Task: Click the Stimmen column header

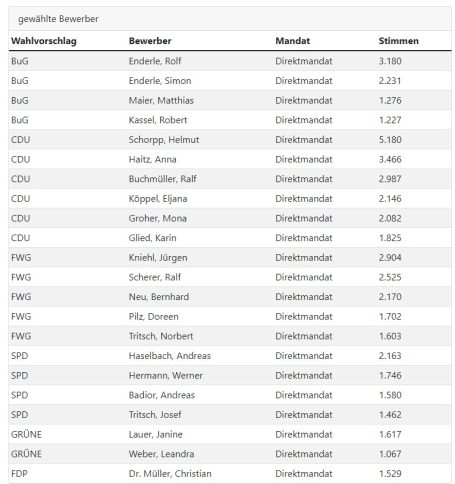Action: click(398, 41)
